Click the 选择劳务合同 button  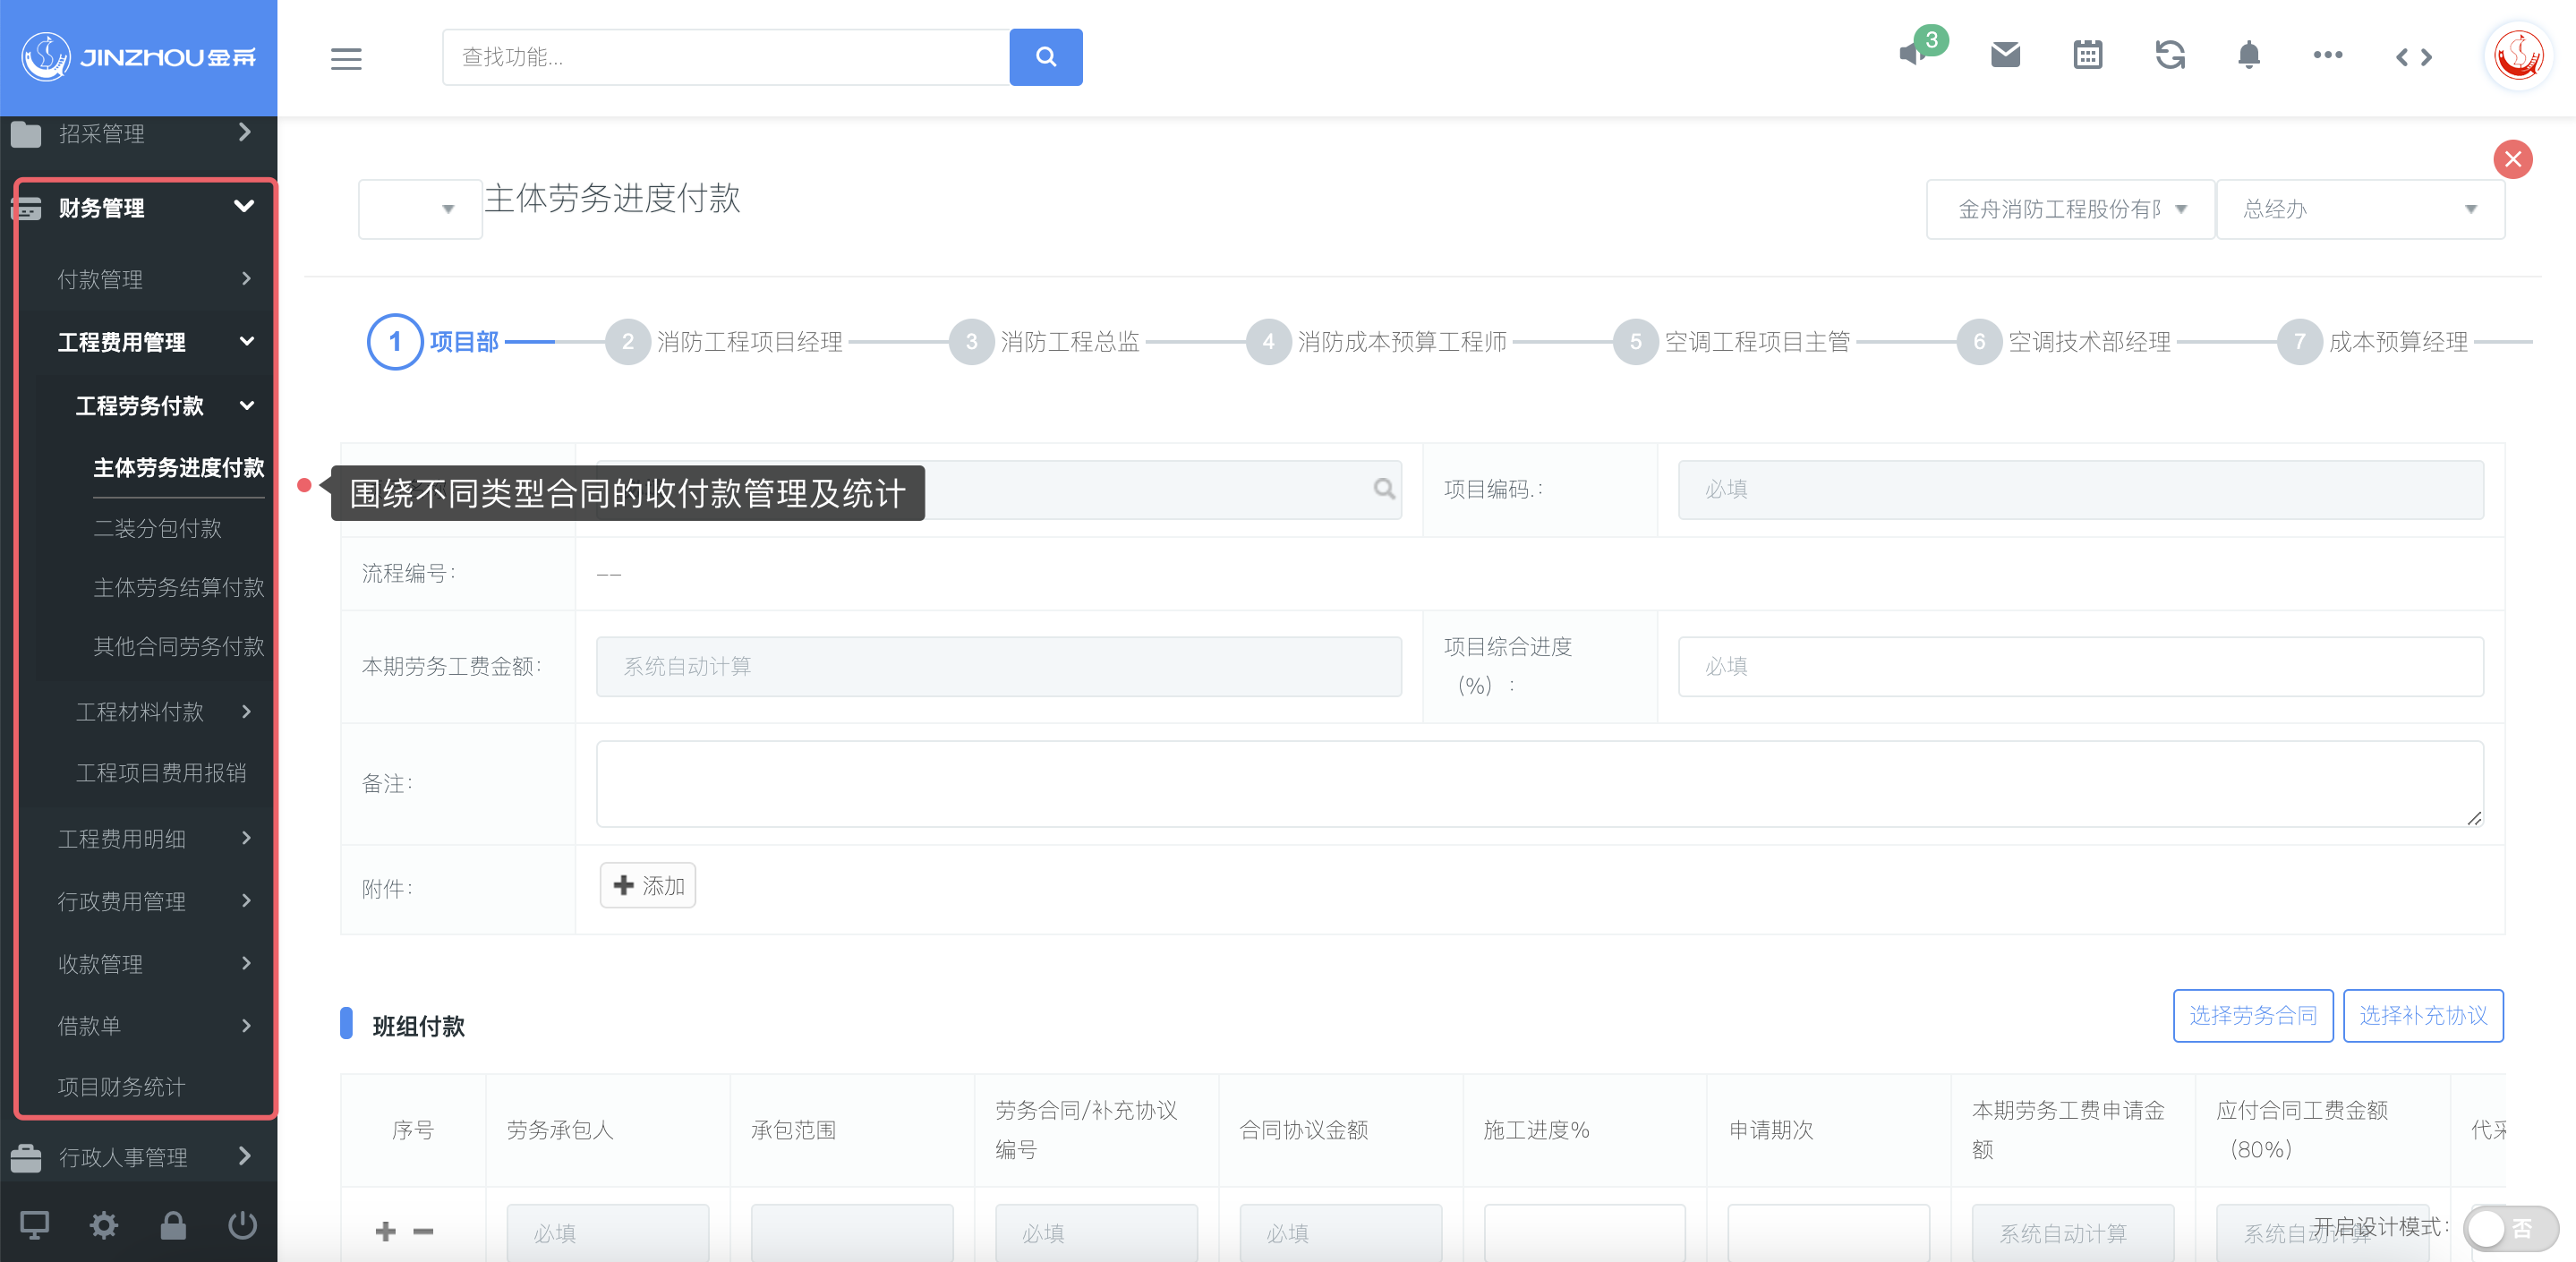coord(2252,1016)
